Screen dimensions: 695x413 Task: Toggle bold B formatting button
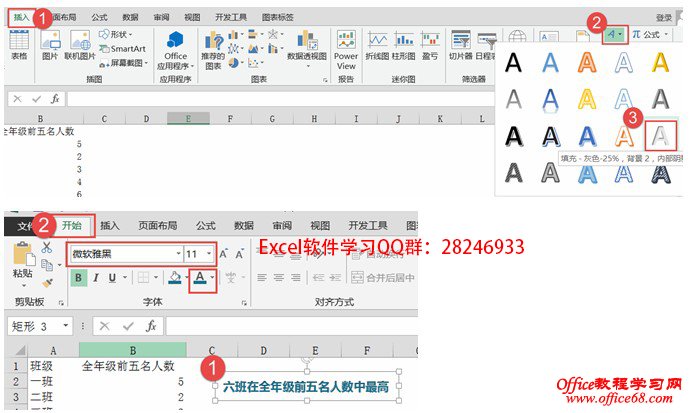[x=78, y=278]
